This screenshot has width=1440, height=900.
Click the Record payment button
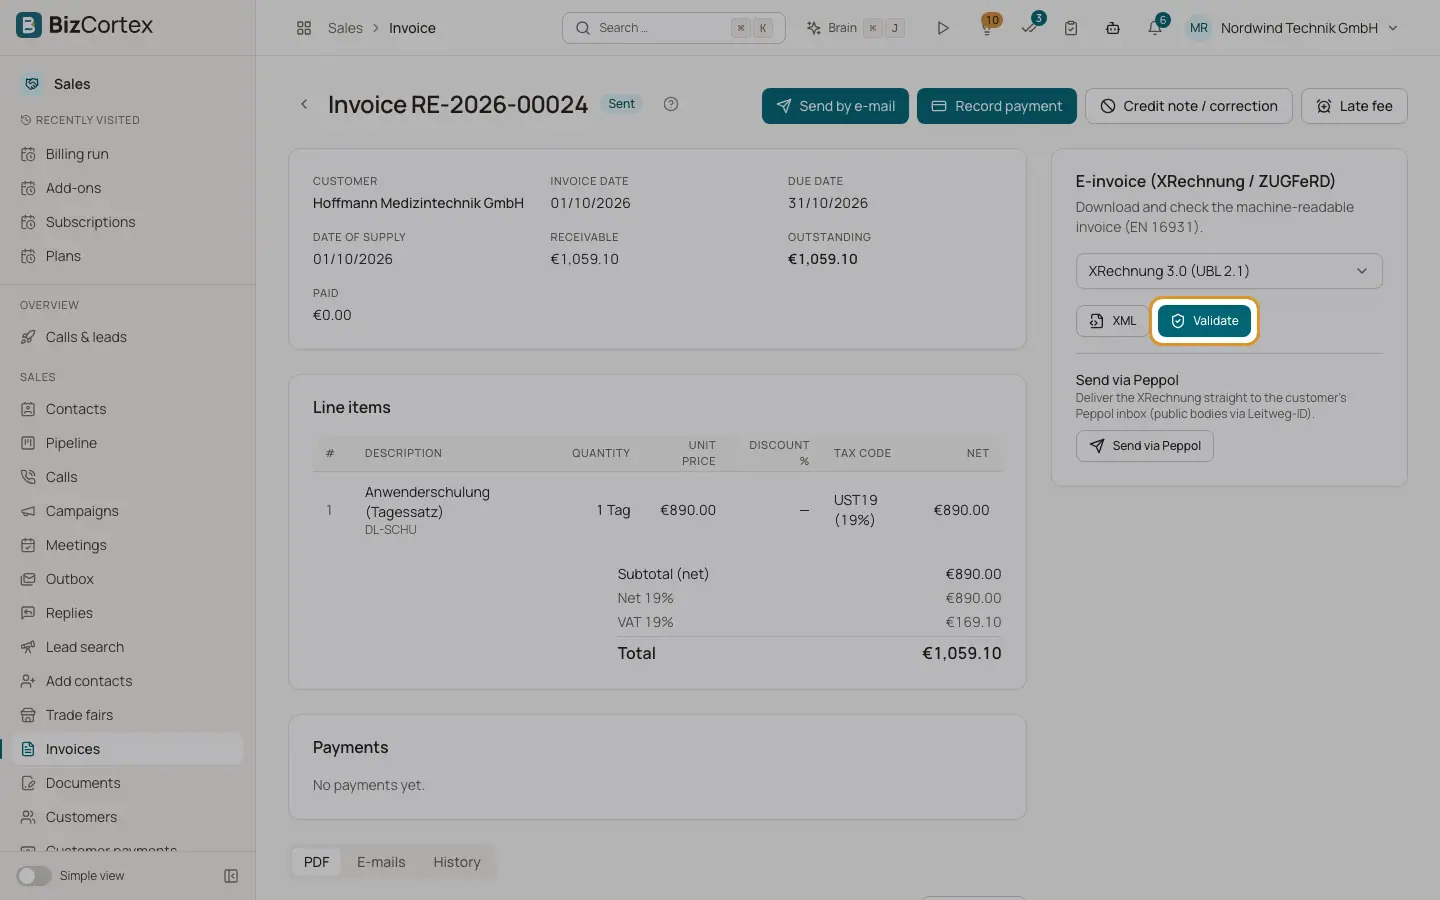[996, 106]
